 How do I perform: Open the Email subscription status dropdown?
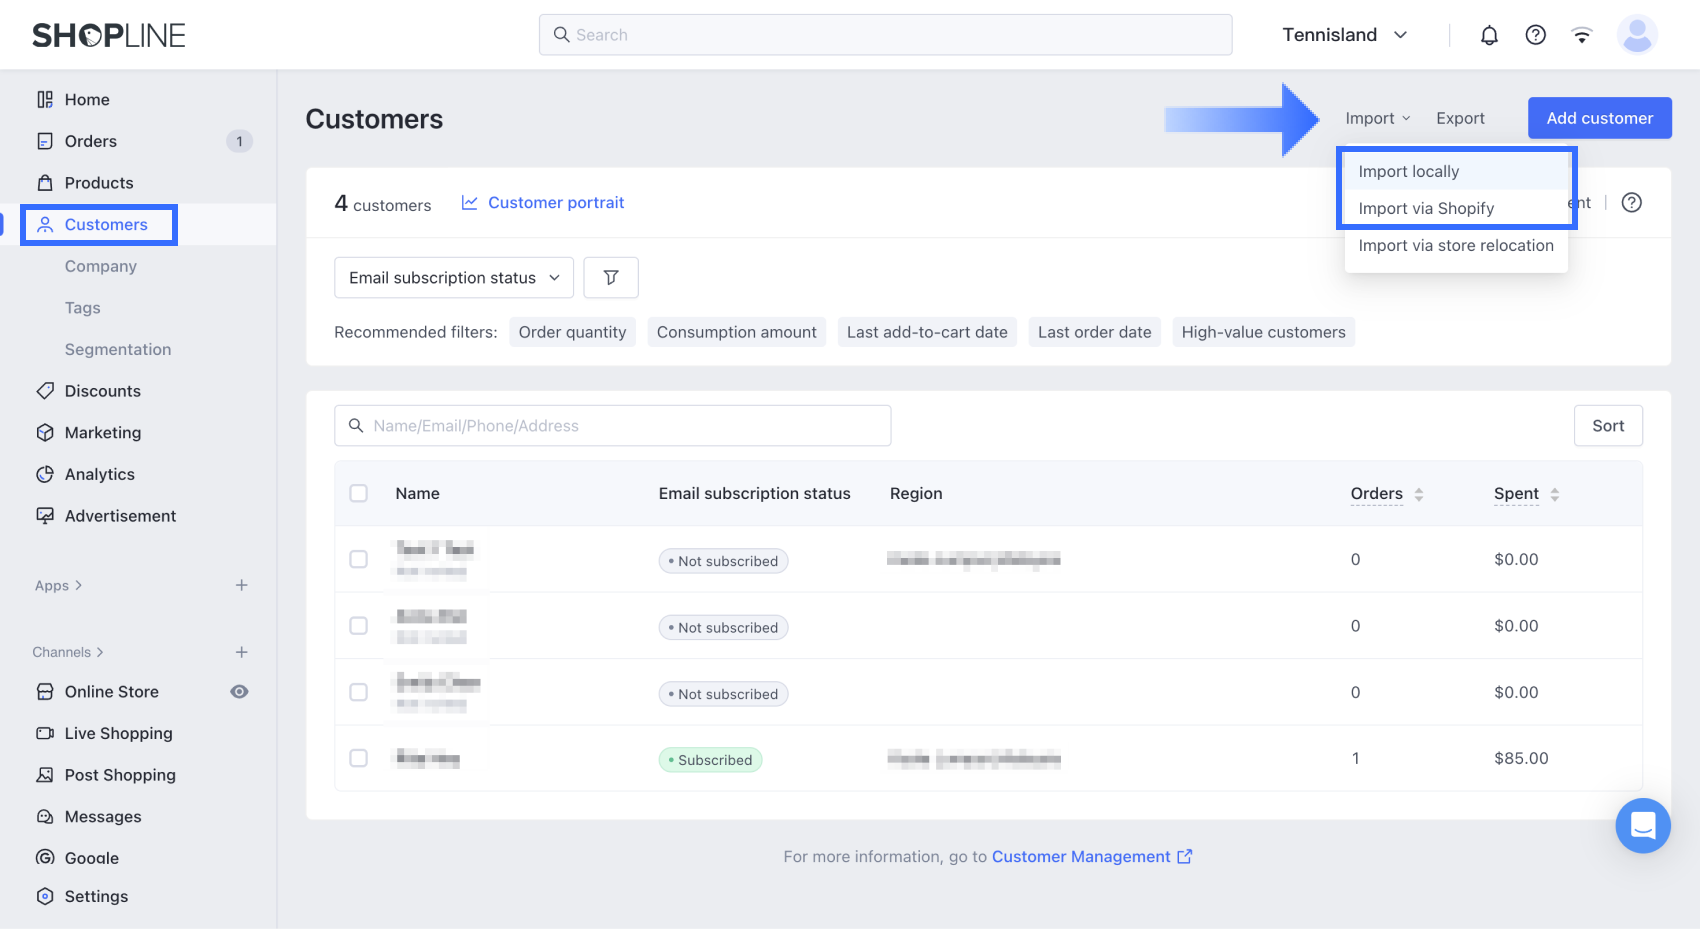click(x=453, y=277)
